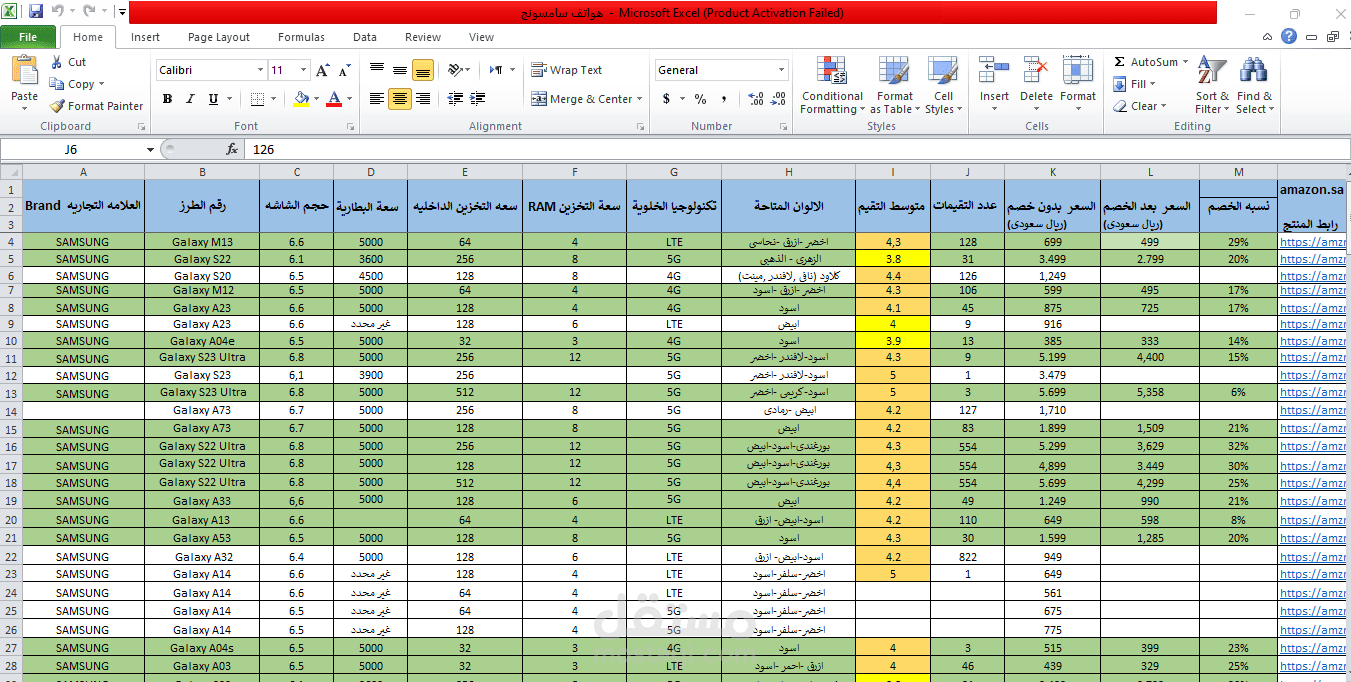Click the Delete cells icon
Viewport: 1351px width, 682px height.
1036,70
